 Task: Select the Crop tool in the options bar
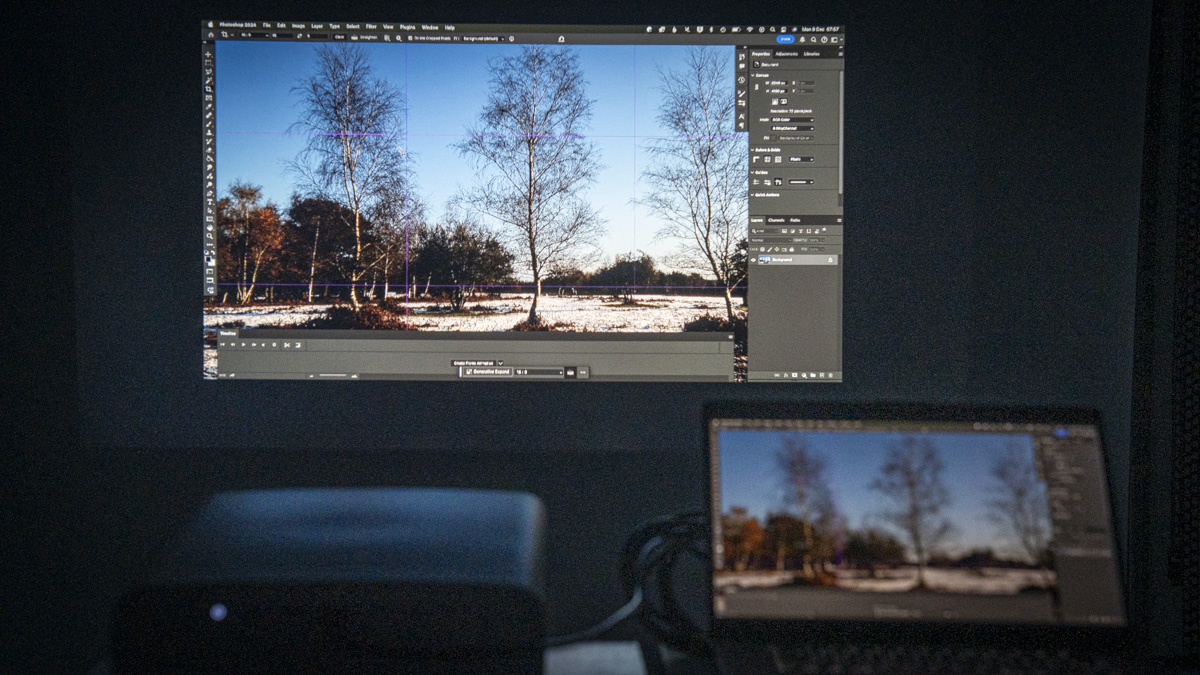[225, 35]
